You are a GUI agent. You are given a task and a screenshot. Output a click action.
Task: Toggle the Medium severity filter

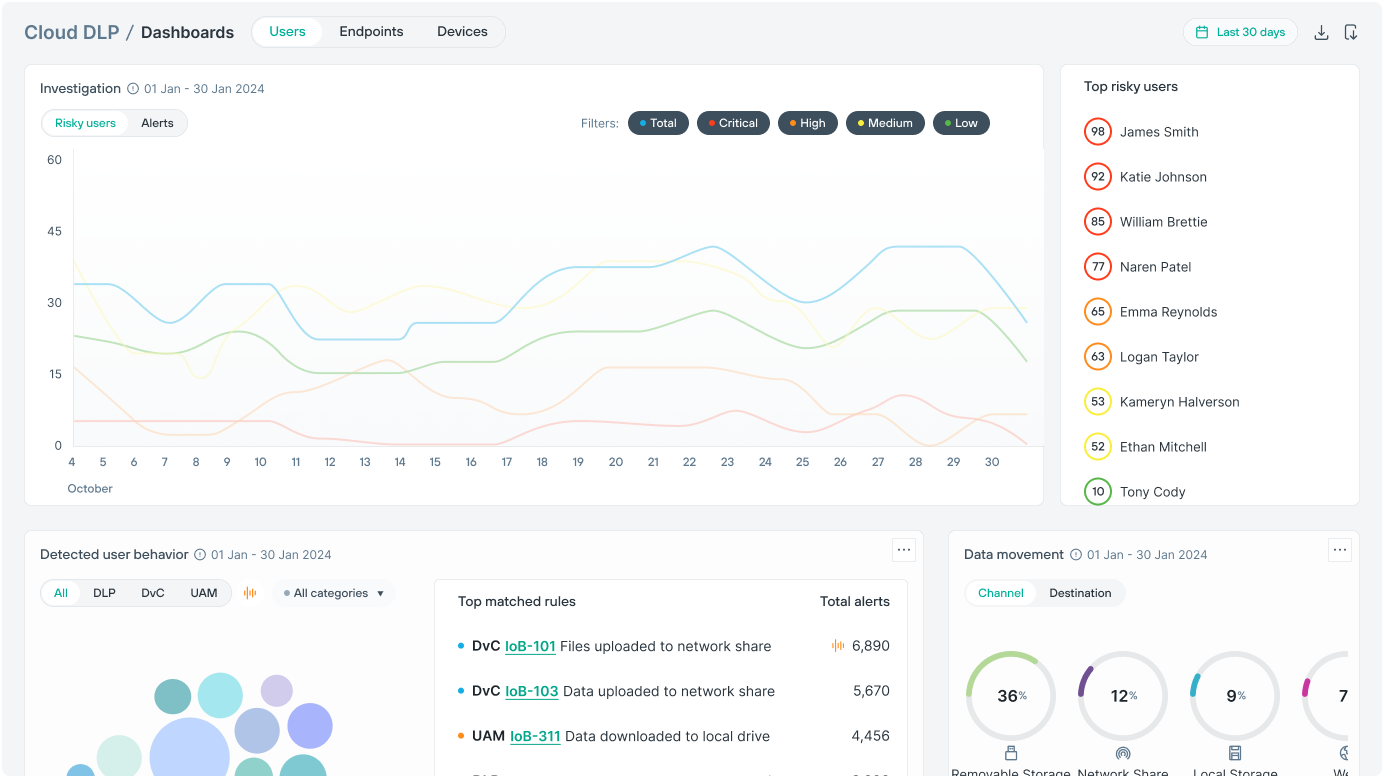click(x=885, y=122)
